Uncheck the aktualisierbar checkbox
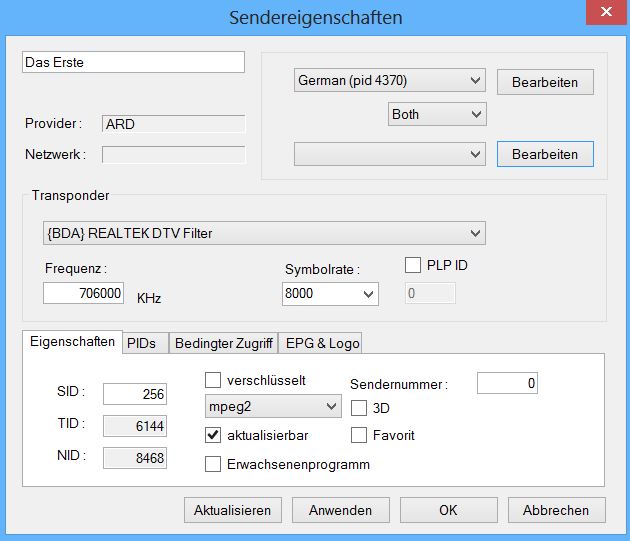The width and height of the screenshot is (630, 541). [213, 435]
